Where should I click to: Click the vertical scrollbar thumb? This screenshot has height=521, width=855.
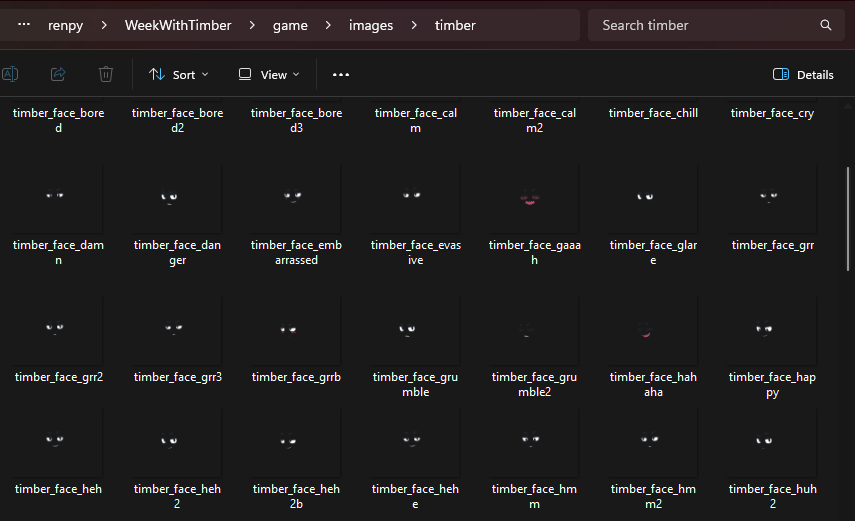pos(847,219)
